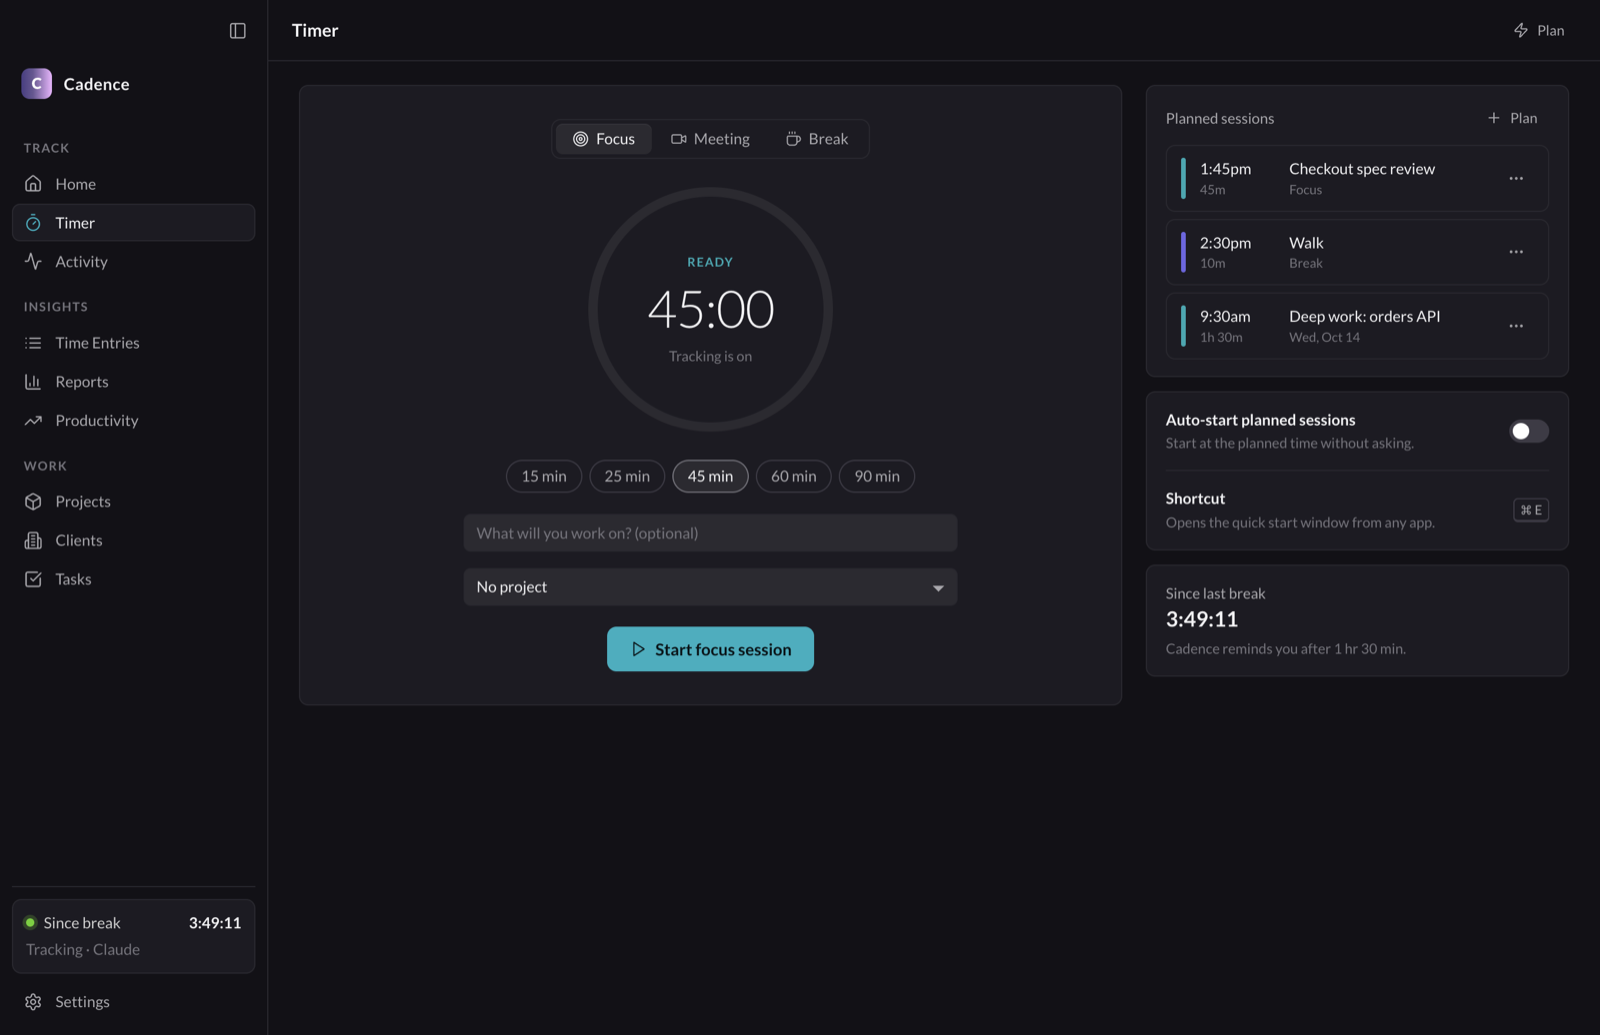The width and height of the screenshot is (1600, 1035).
Task: Open the 2:30pm Walk break session
Action: tap(1357, 252)
